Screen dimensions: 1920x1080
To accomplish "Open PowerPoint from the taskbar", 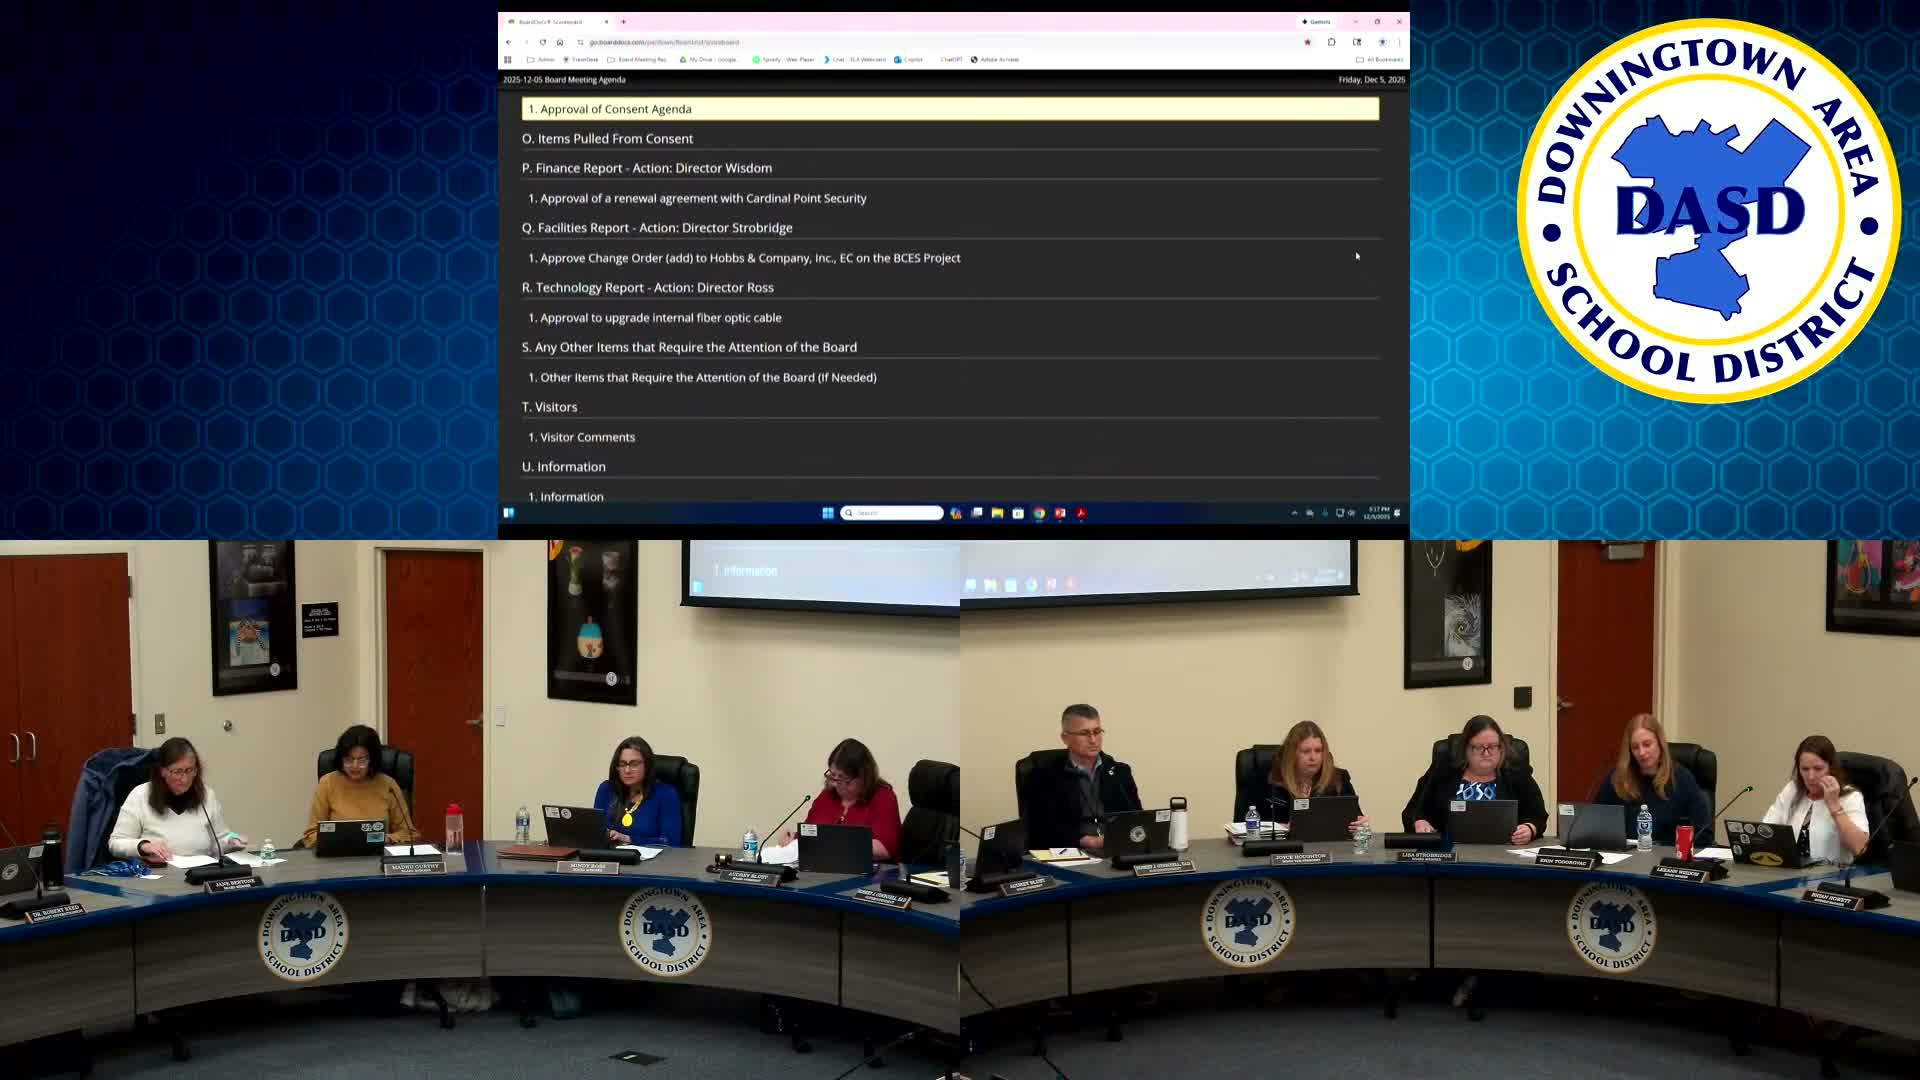I will tap(1060, 513).
